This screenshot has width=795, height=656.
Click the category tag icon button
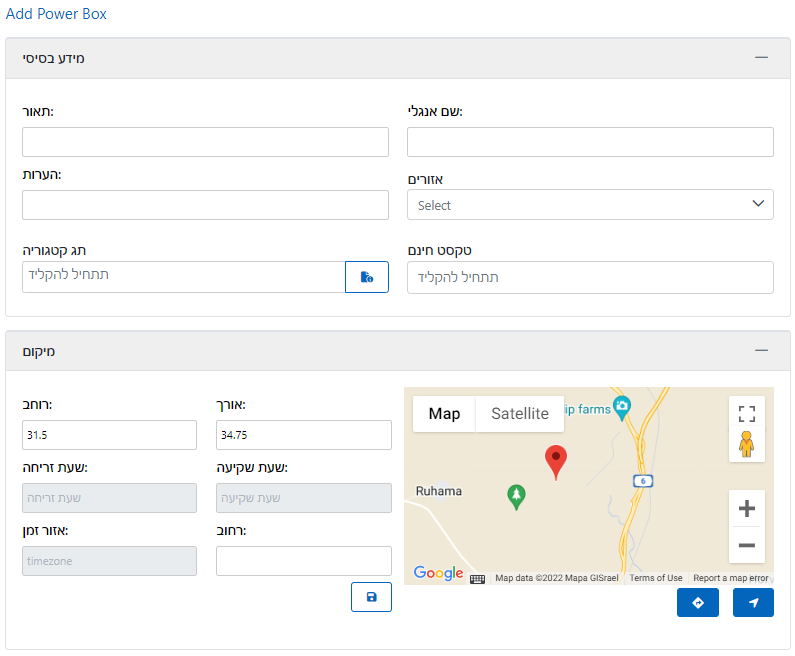[367, 277]
